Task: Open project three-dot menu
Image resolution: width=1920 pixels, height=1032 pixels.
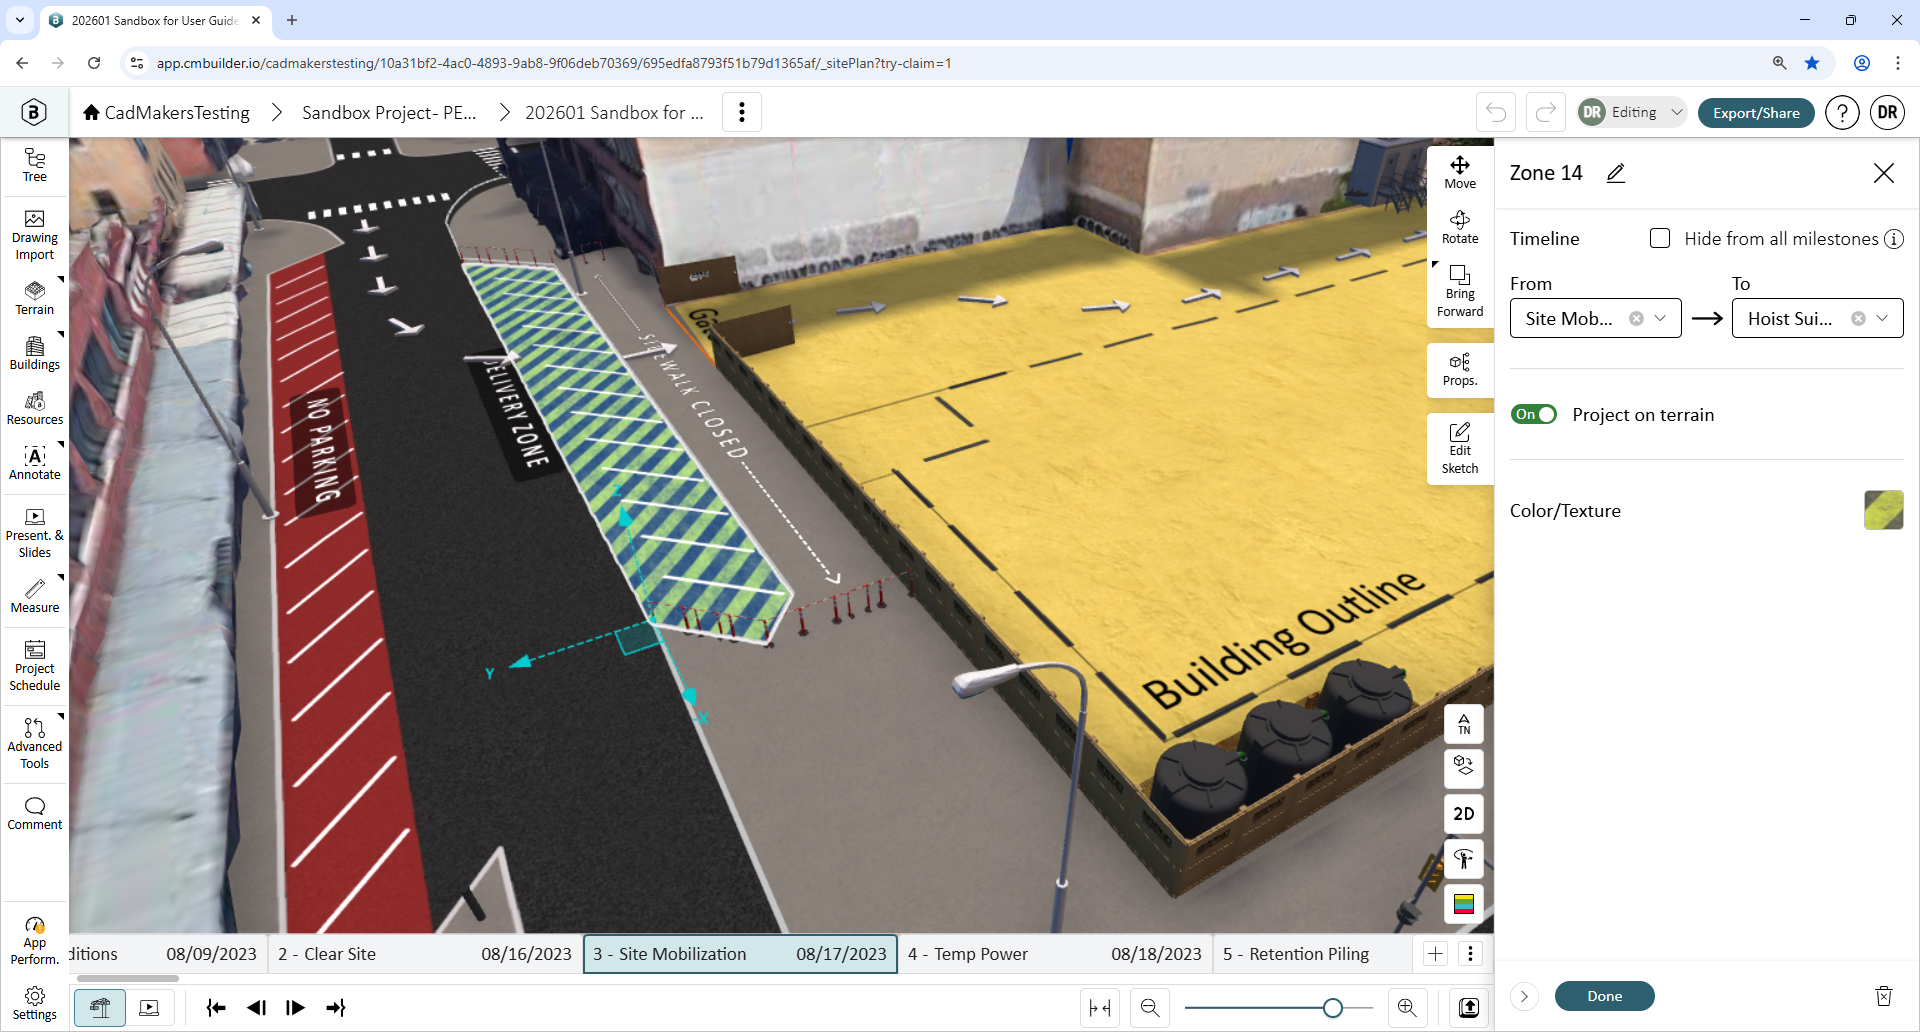Action: pyautogui.click(x=742, y=112)
